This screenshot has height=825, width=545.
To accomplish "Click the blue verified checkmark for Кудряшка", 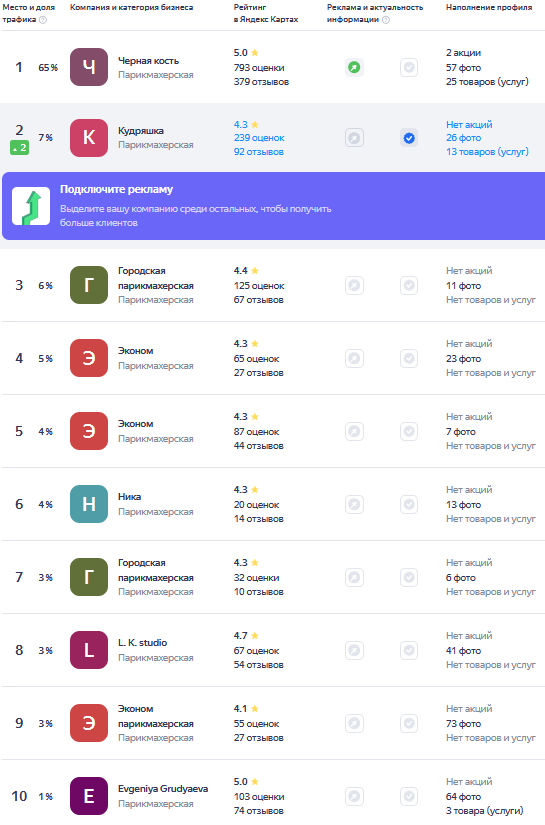I will tap(409, 138).
